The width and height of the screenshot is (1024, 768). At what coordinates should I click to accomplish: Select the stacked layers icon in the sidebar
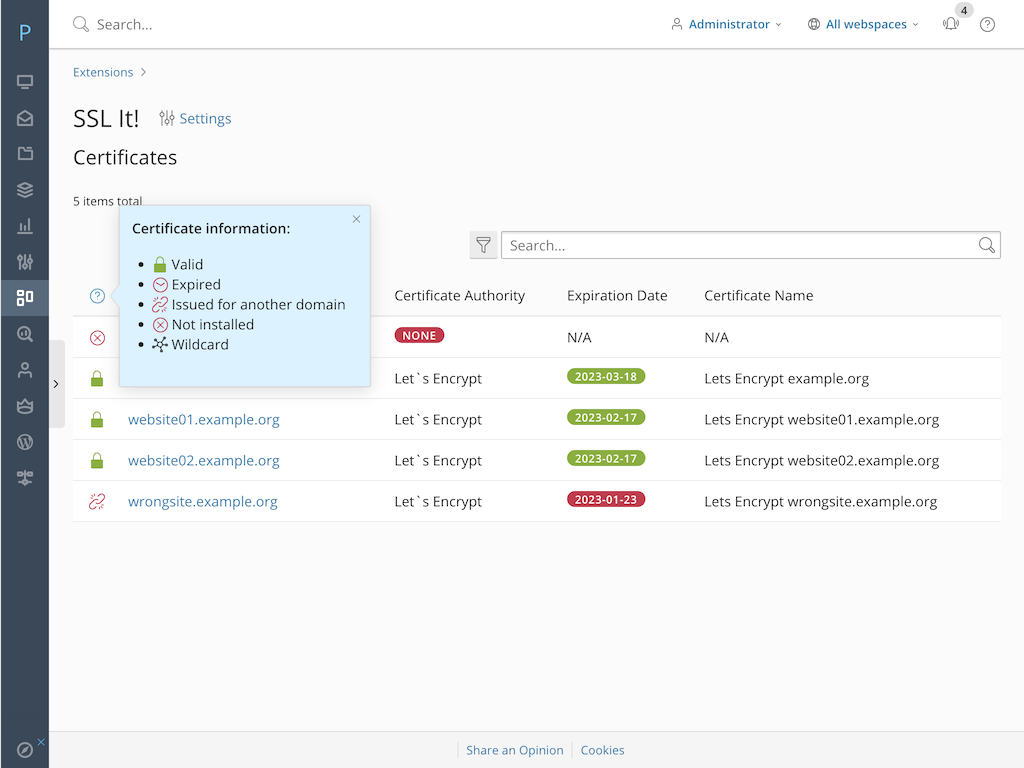click(x=25, y=190)
